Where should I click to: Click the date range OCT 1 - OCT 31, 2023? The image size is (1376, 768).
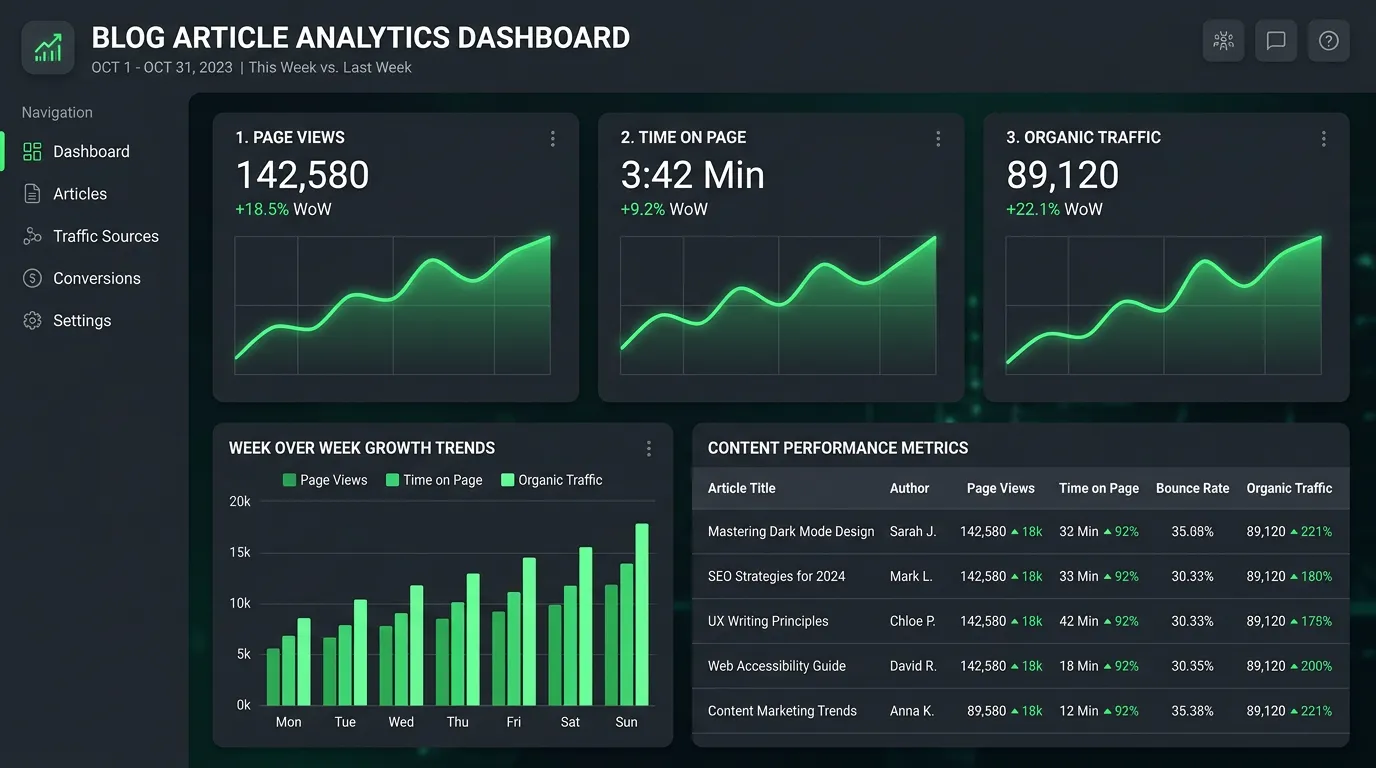pyautogui.click(x=162, y=68)
